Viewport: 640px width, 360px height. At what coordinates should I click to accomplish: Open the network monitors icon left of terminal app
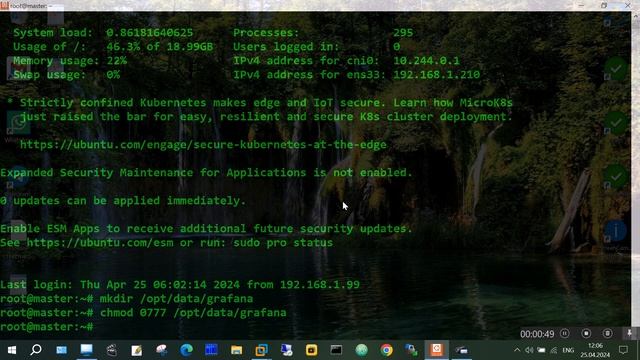(x=411, y=350)
